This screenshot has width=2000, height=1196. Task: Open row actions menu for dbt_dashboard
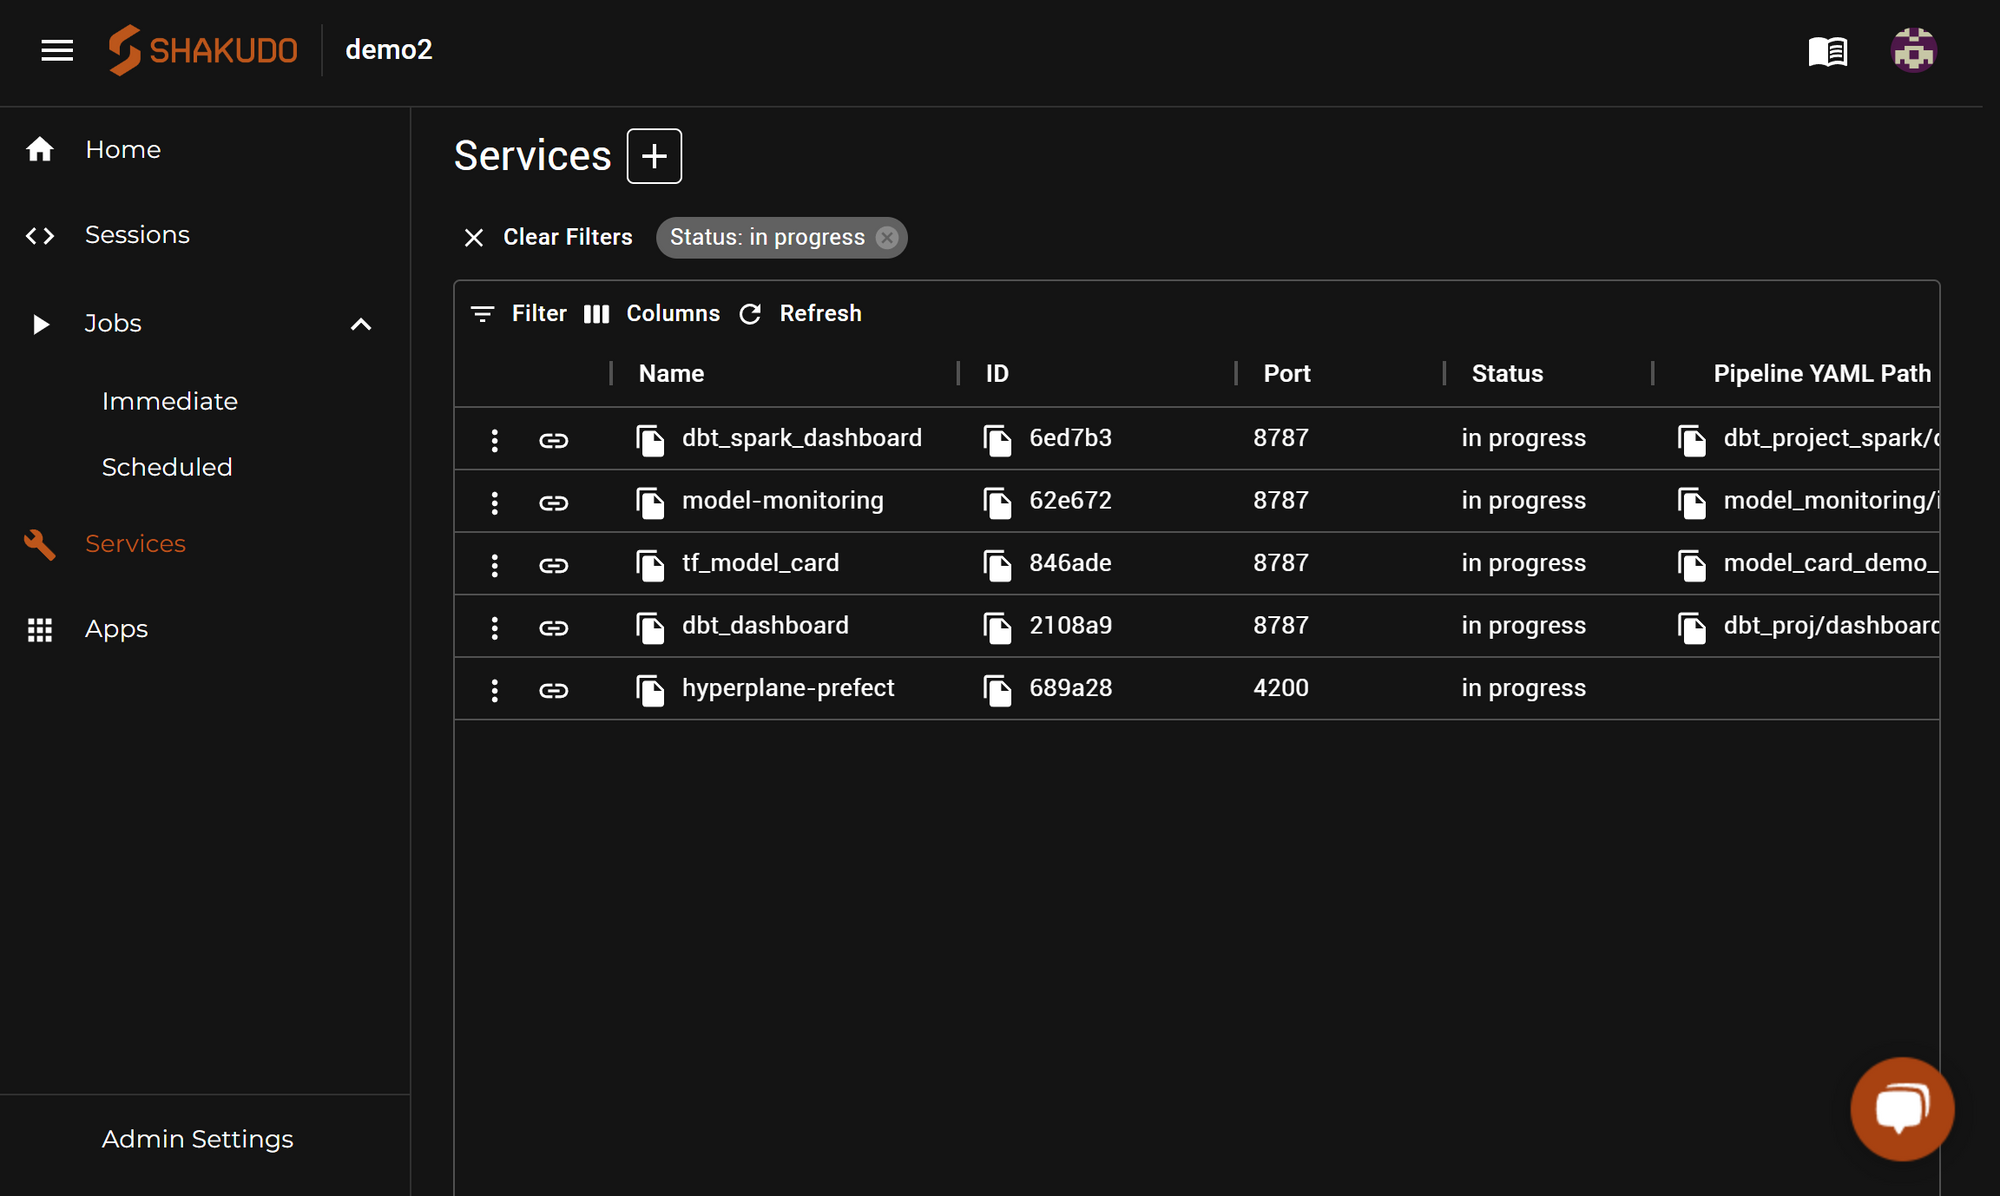pyautogui.click(x=494, y=628)
